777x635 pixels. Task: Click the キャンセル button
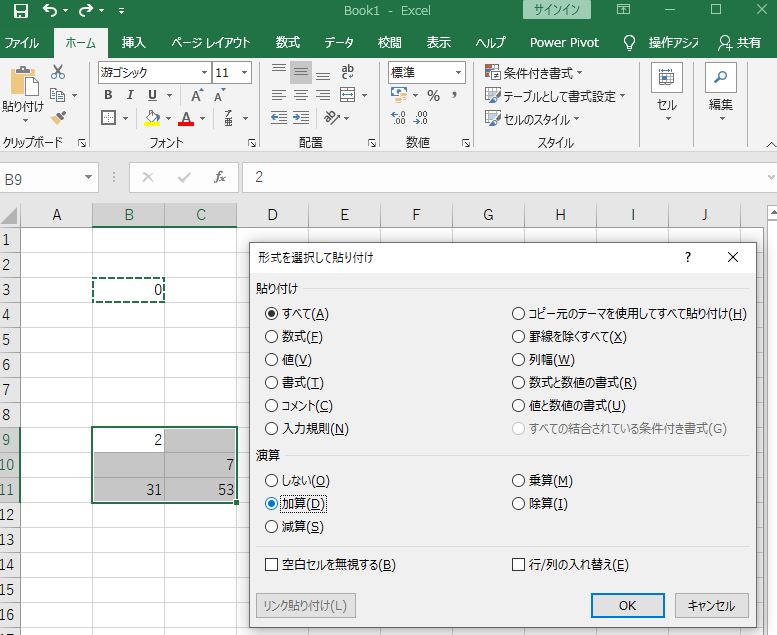[711, 605]
